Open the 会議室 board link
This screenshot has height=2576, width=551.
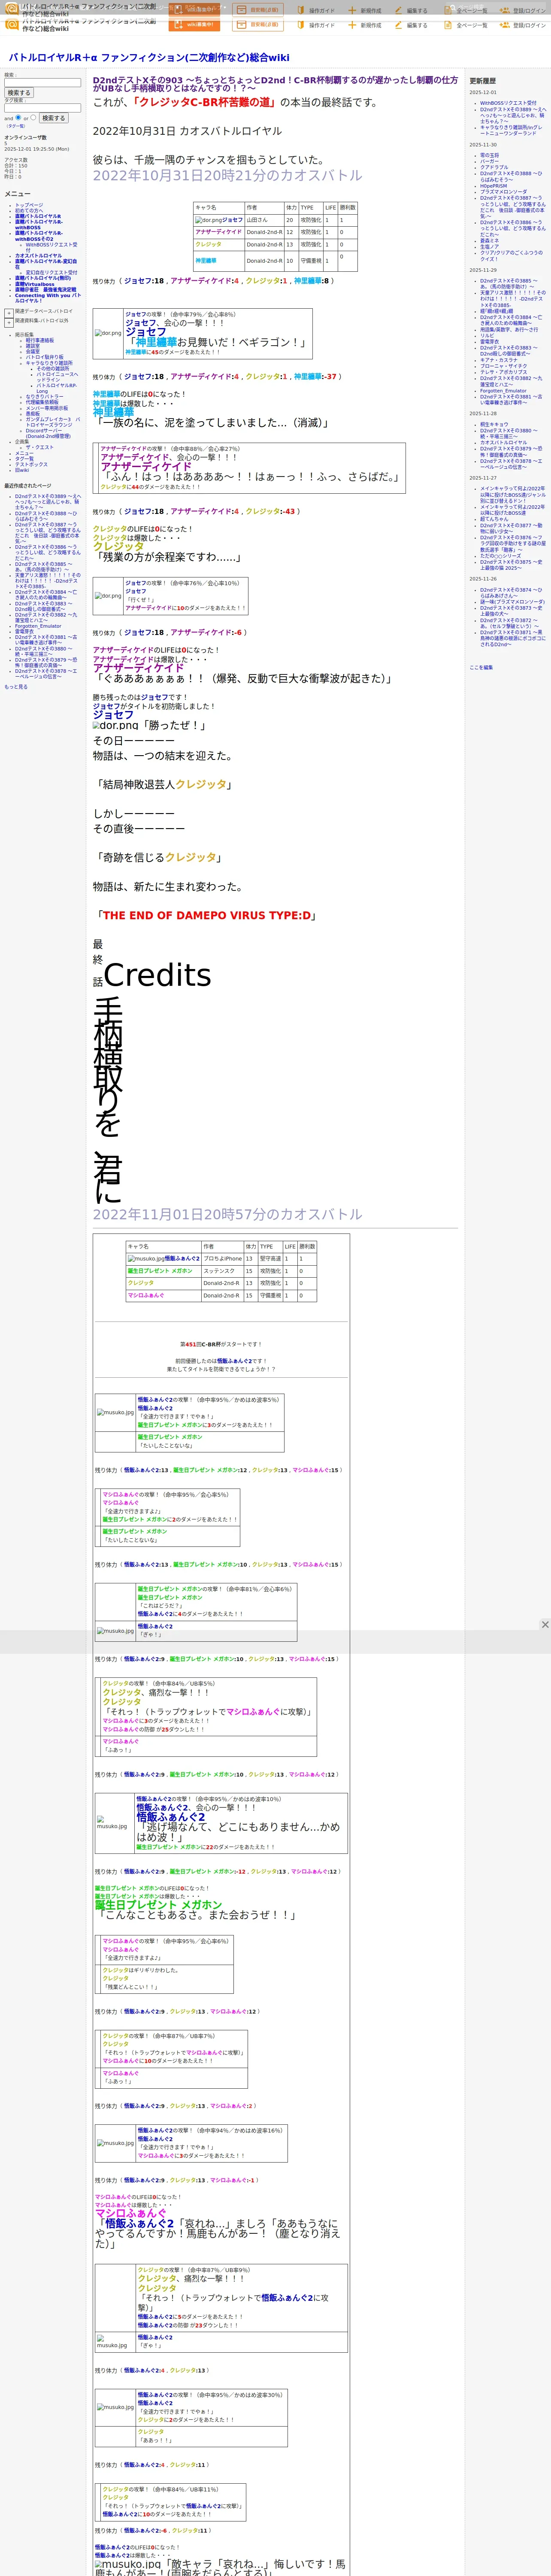coord(33,352)
